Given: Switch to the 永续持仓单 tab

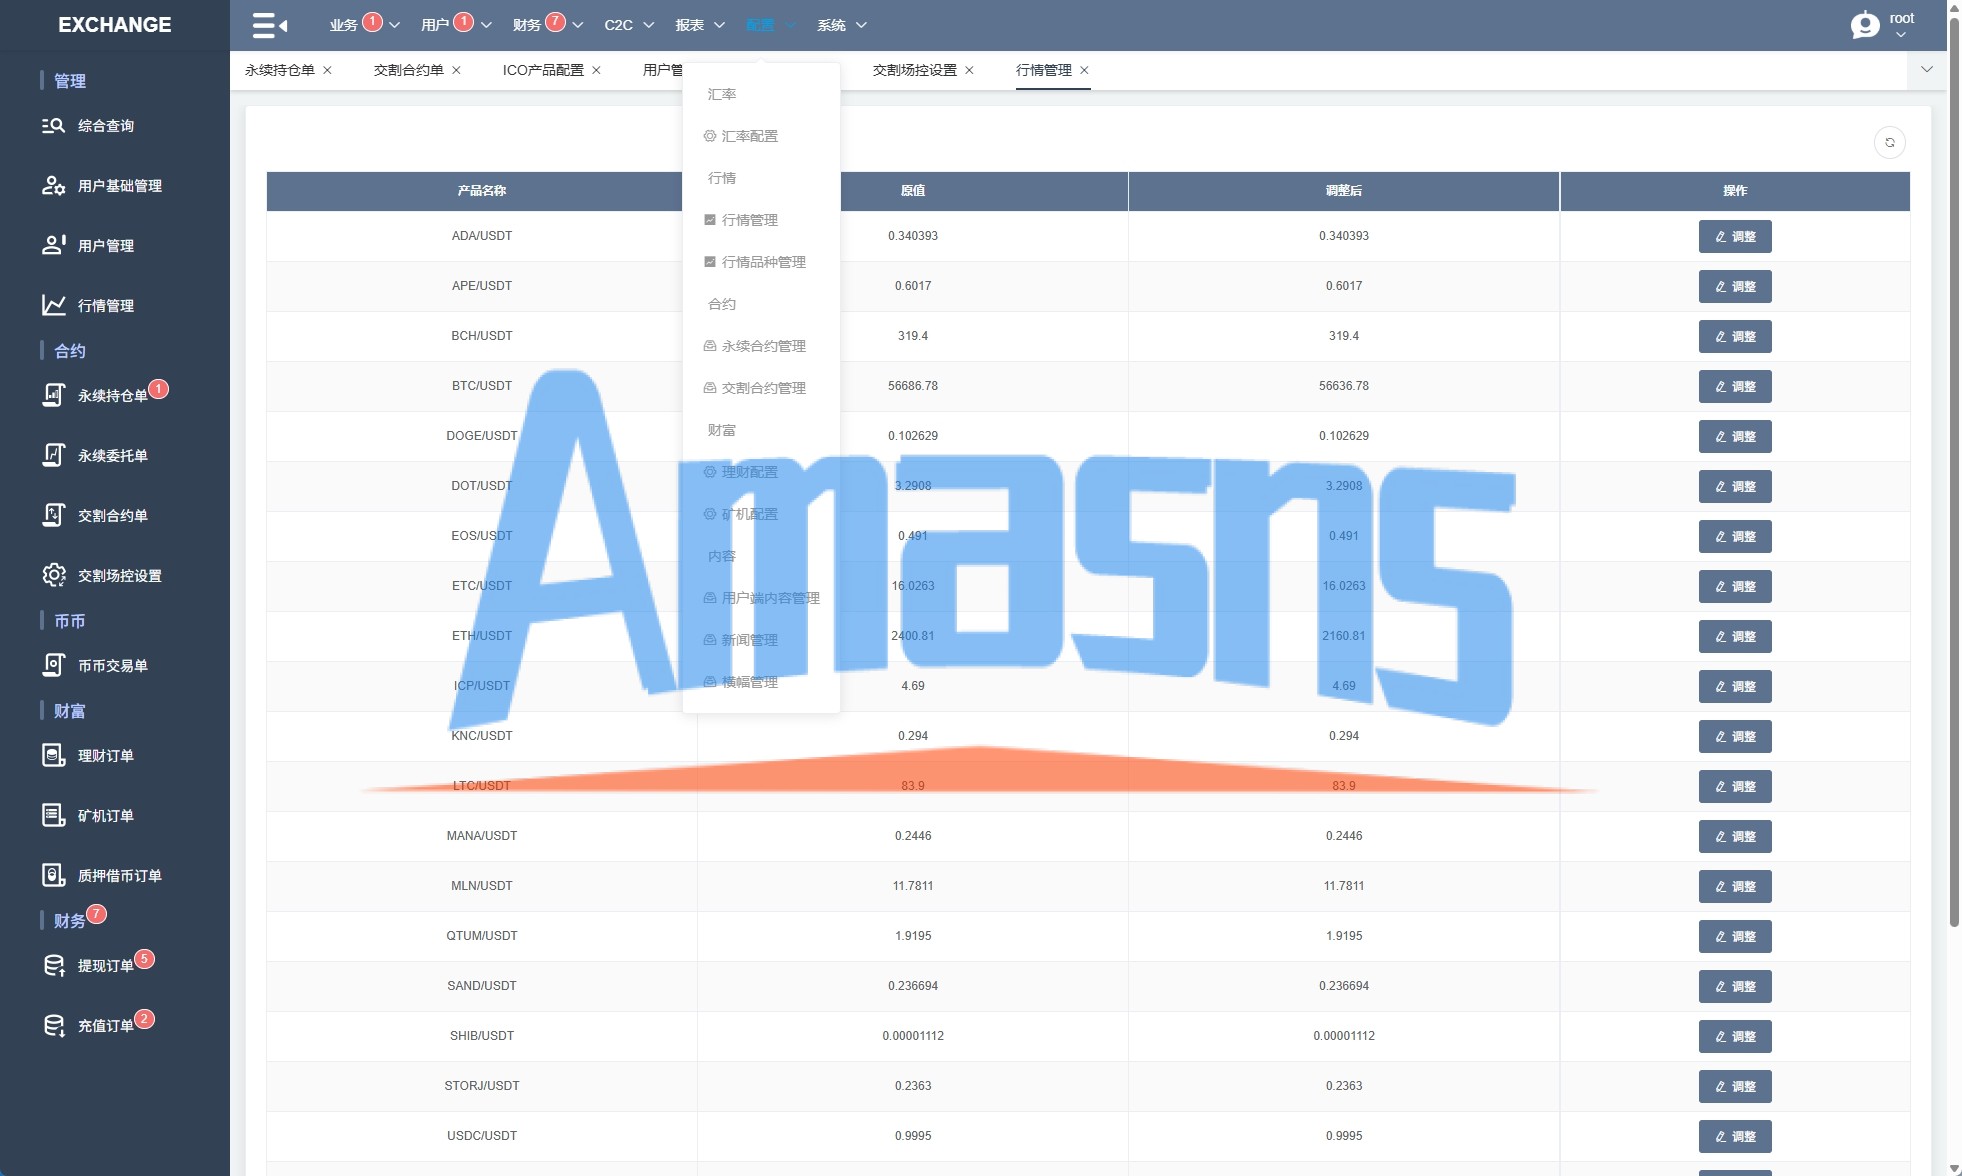Looking at the screenshot, I should 280,70.
